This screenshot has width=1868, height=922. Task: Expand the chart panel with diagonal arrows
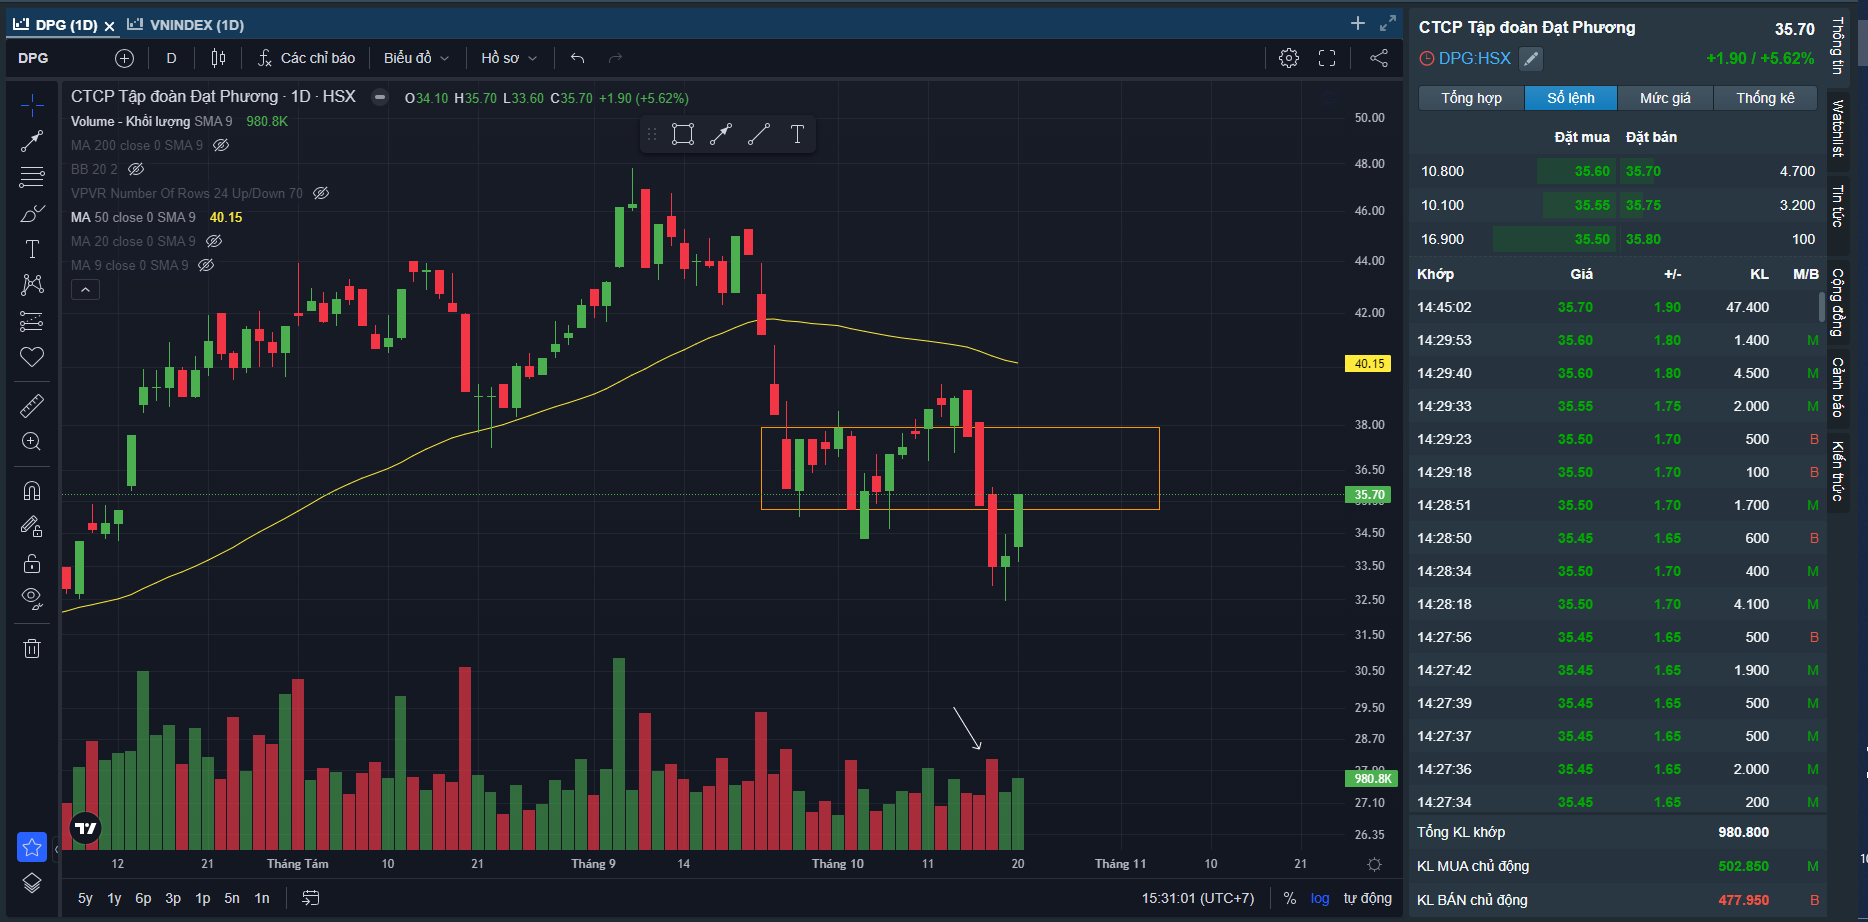[x=1387, y=23]
